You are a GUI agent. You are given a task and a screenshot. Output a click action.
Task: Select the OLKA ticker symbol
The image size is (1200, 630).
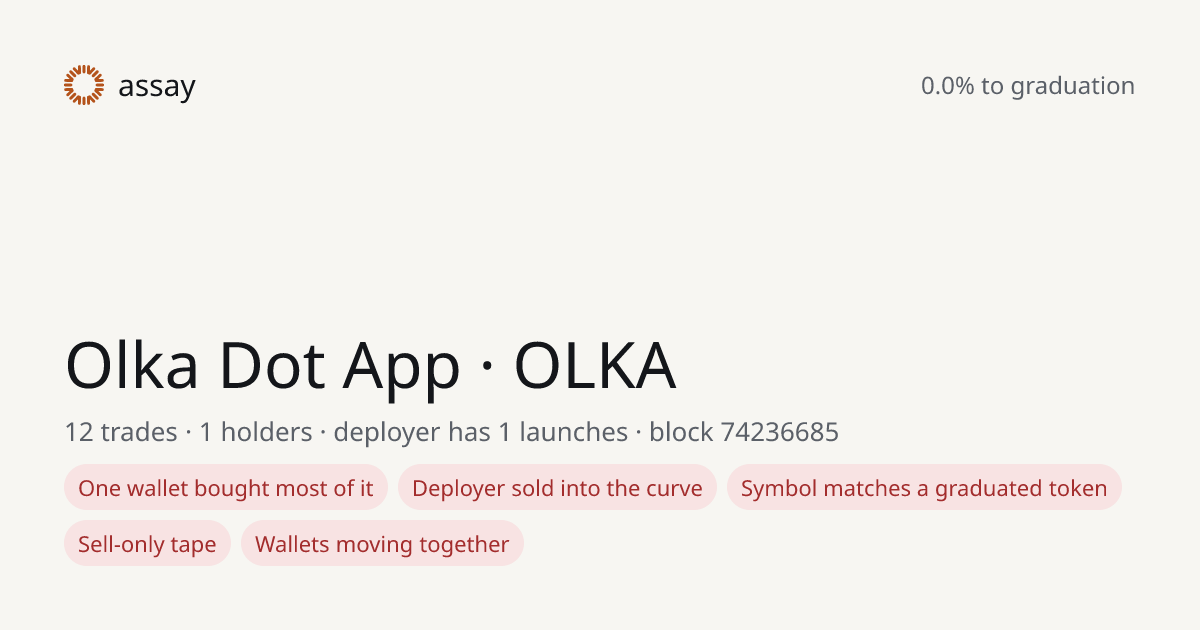point(595,366)
